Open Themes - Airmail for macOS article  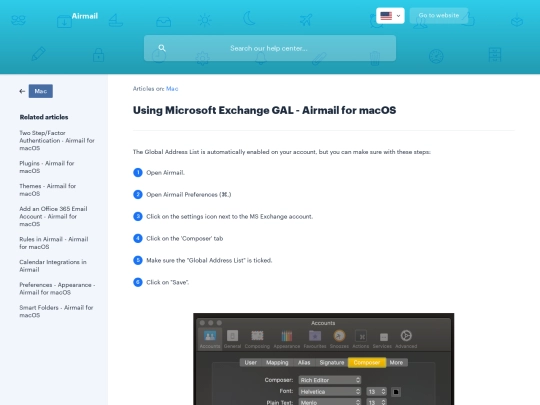point(48,190)
